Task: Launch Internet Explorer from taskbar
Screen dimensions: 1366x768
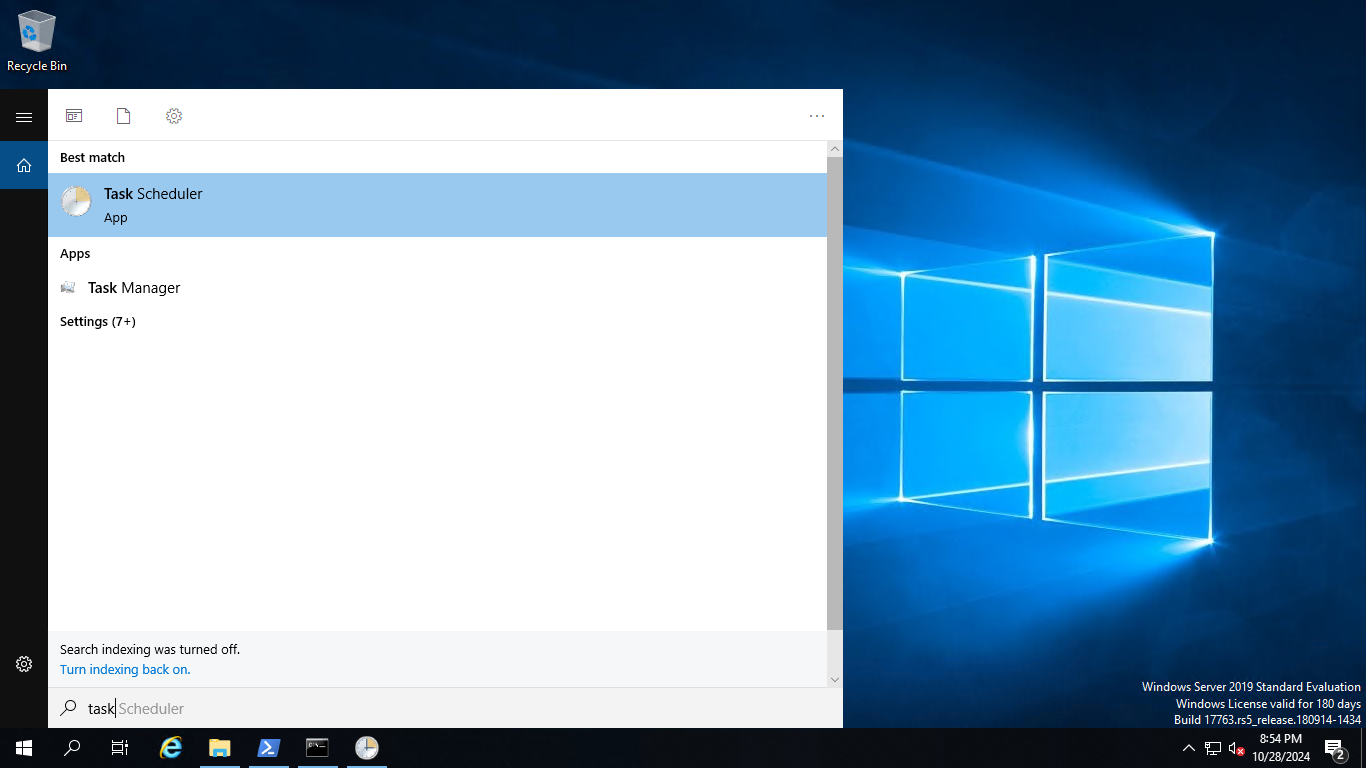Action: pyautogui.click(x=172, y=748)
